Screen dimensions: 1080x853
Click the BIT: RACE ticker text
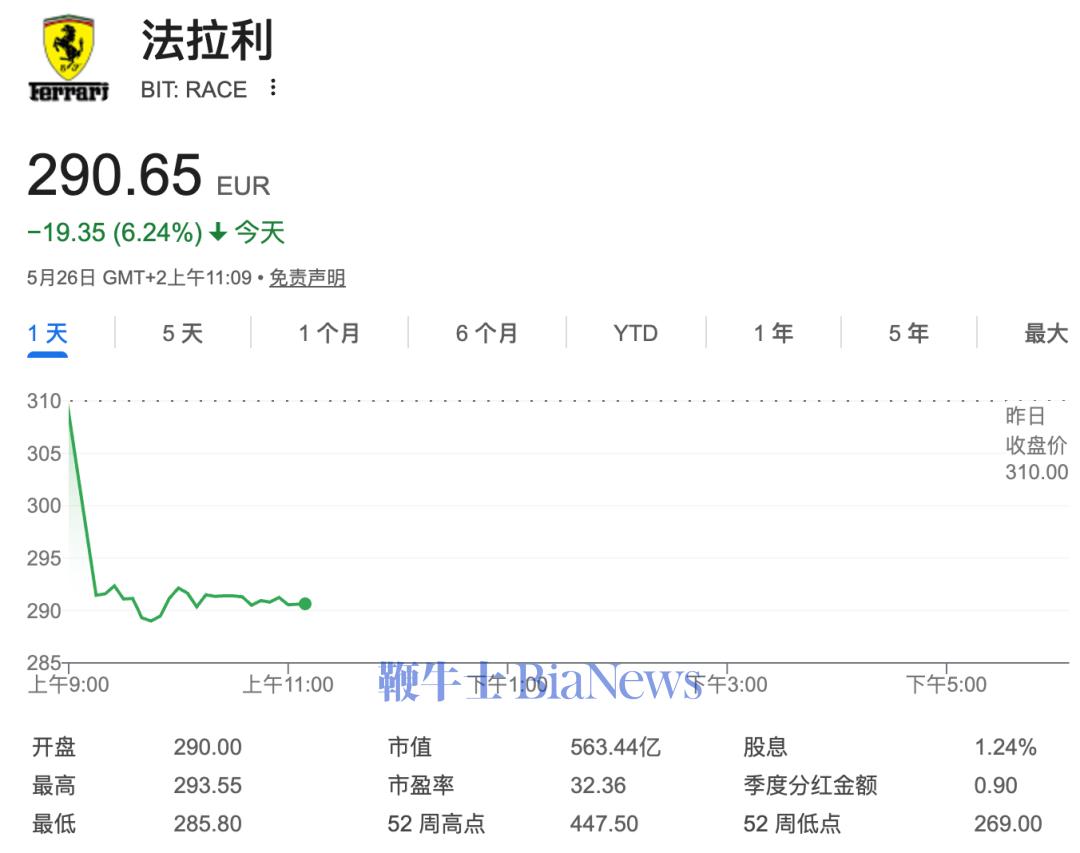click(194, 90)
